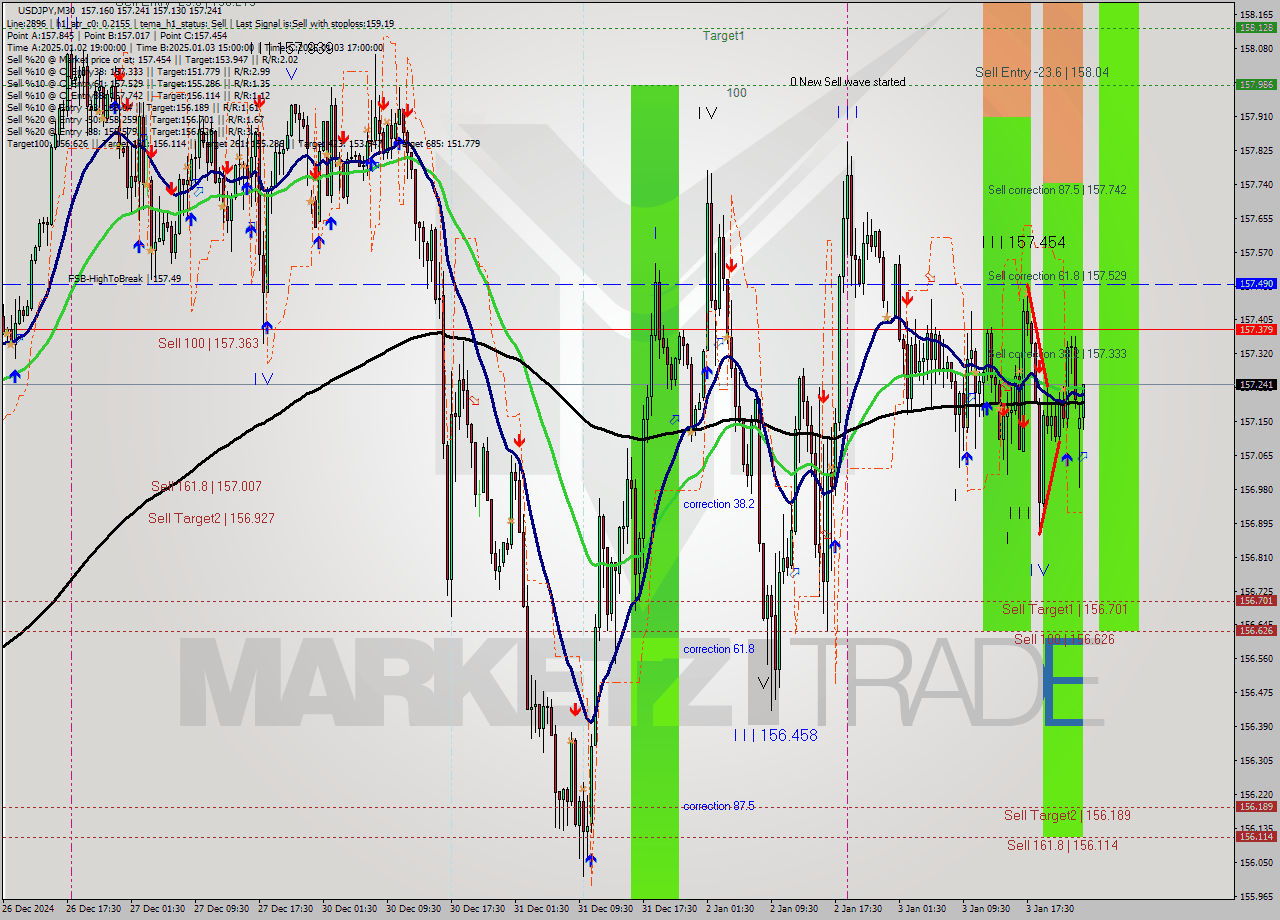Select the 155.965 price scale value
Image resolution: width=1280 pixels, height=920 pixels.
[x=1256, y=896]
